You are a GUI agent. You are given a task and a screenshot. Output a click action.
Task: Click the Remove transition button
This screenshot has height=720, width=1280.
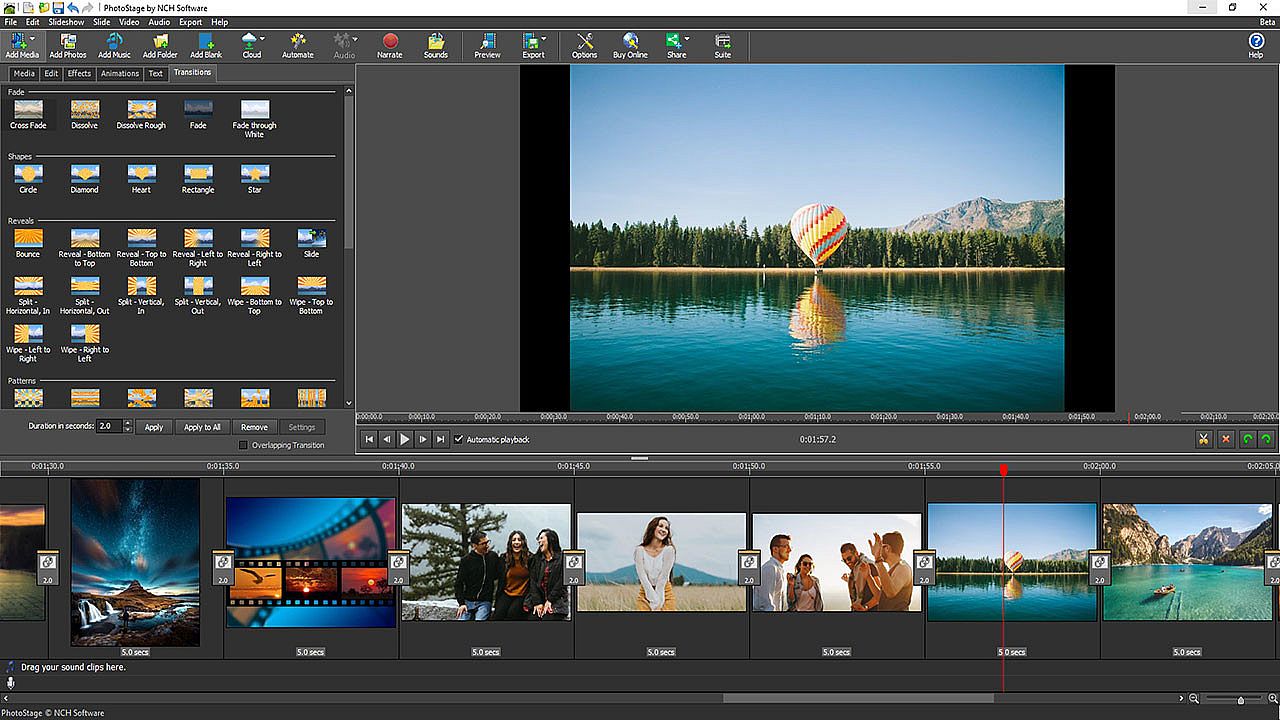point(254,427)
